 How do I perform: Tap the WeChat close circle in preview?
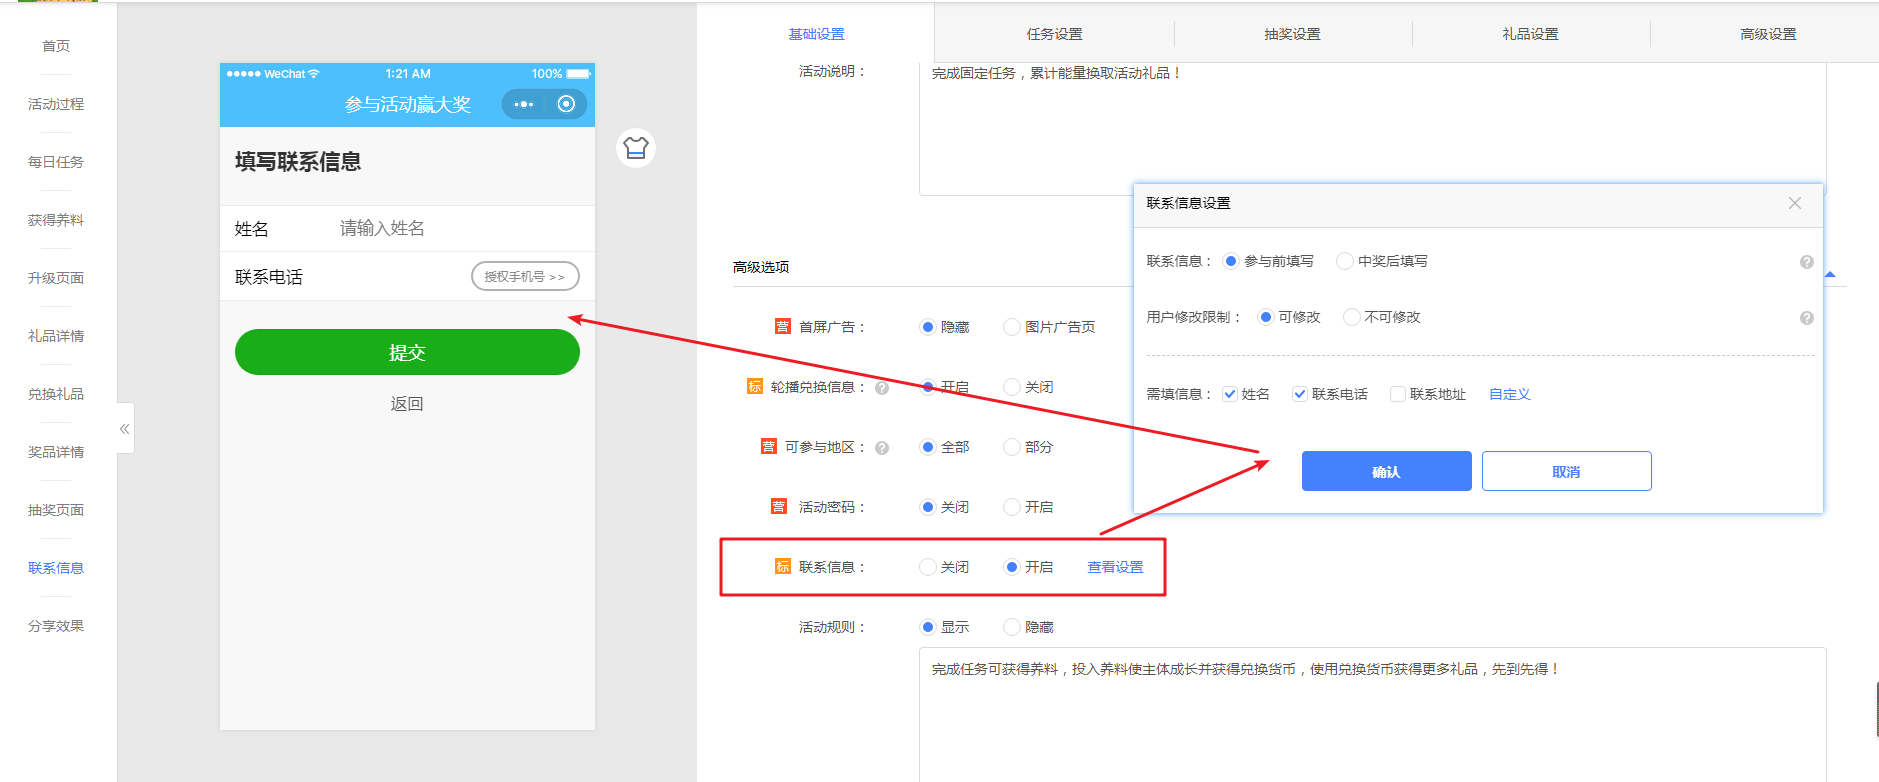566,104
